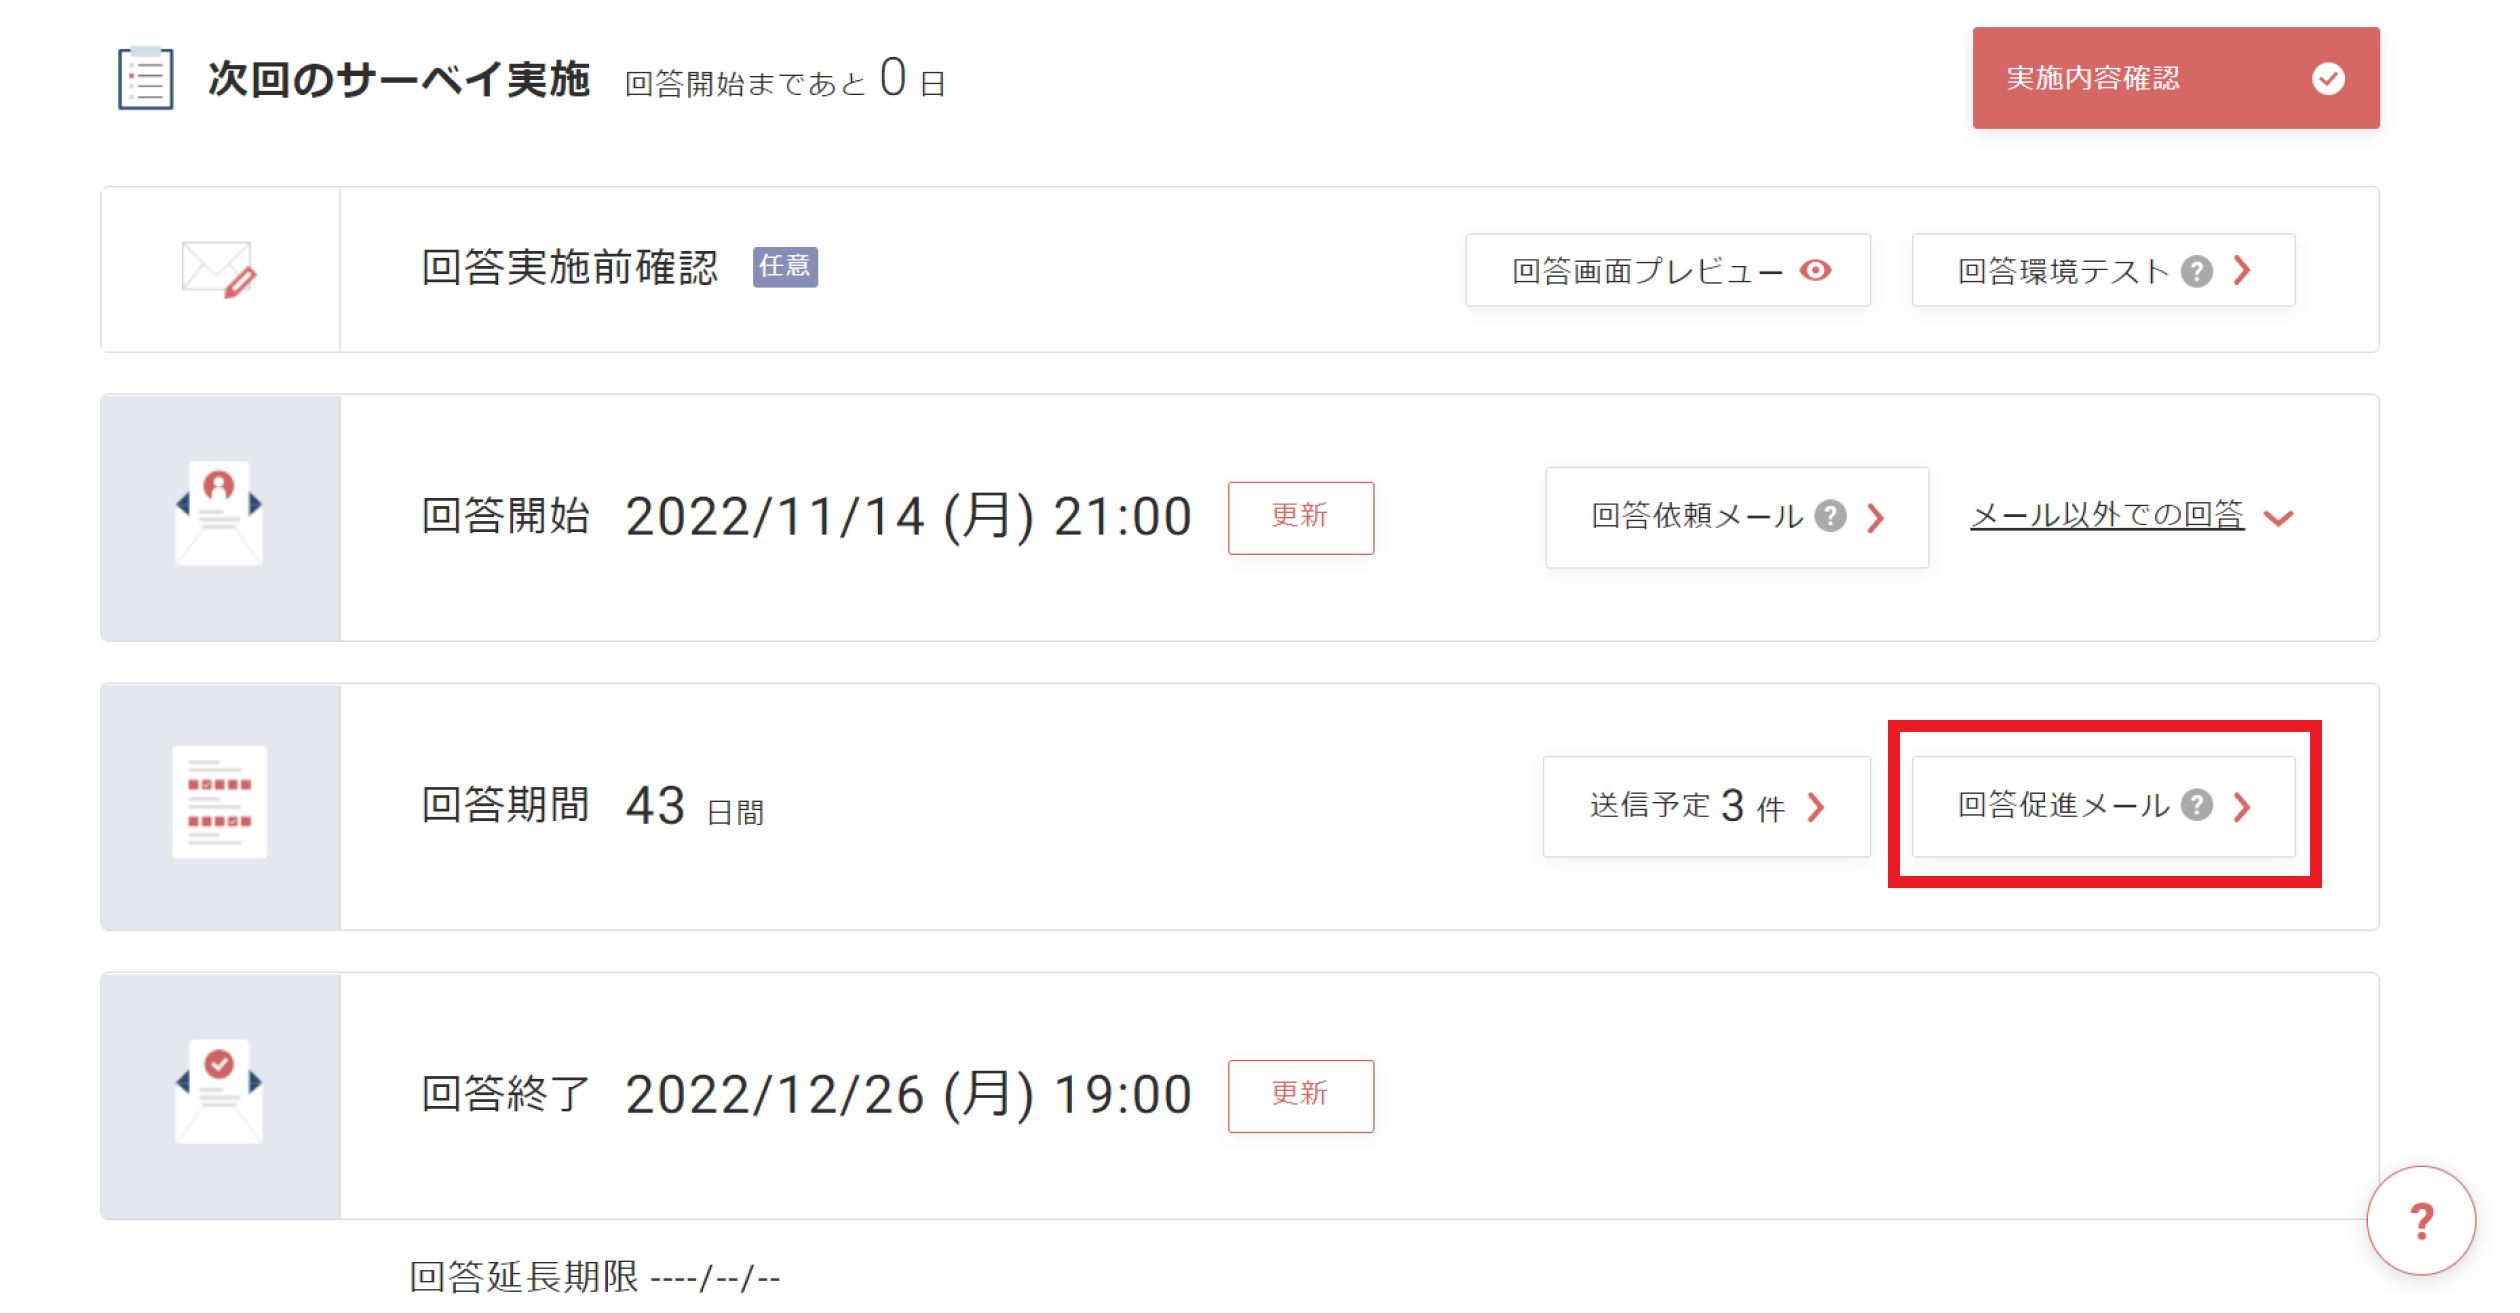Screen dimensions: 2520x1313
Task: Open the 回答依頼メール button
Action: click(1737, 517)
